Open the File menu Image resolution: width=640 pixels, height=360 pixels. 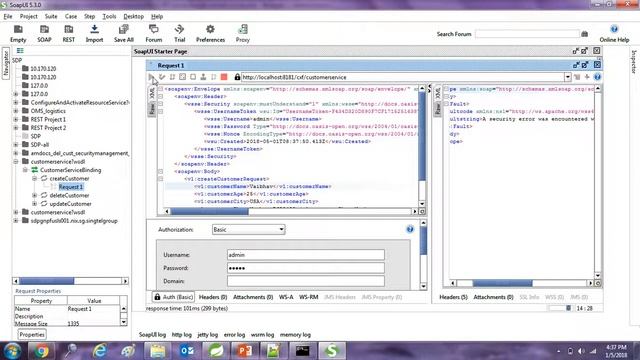(x=8, y=16)
